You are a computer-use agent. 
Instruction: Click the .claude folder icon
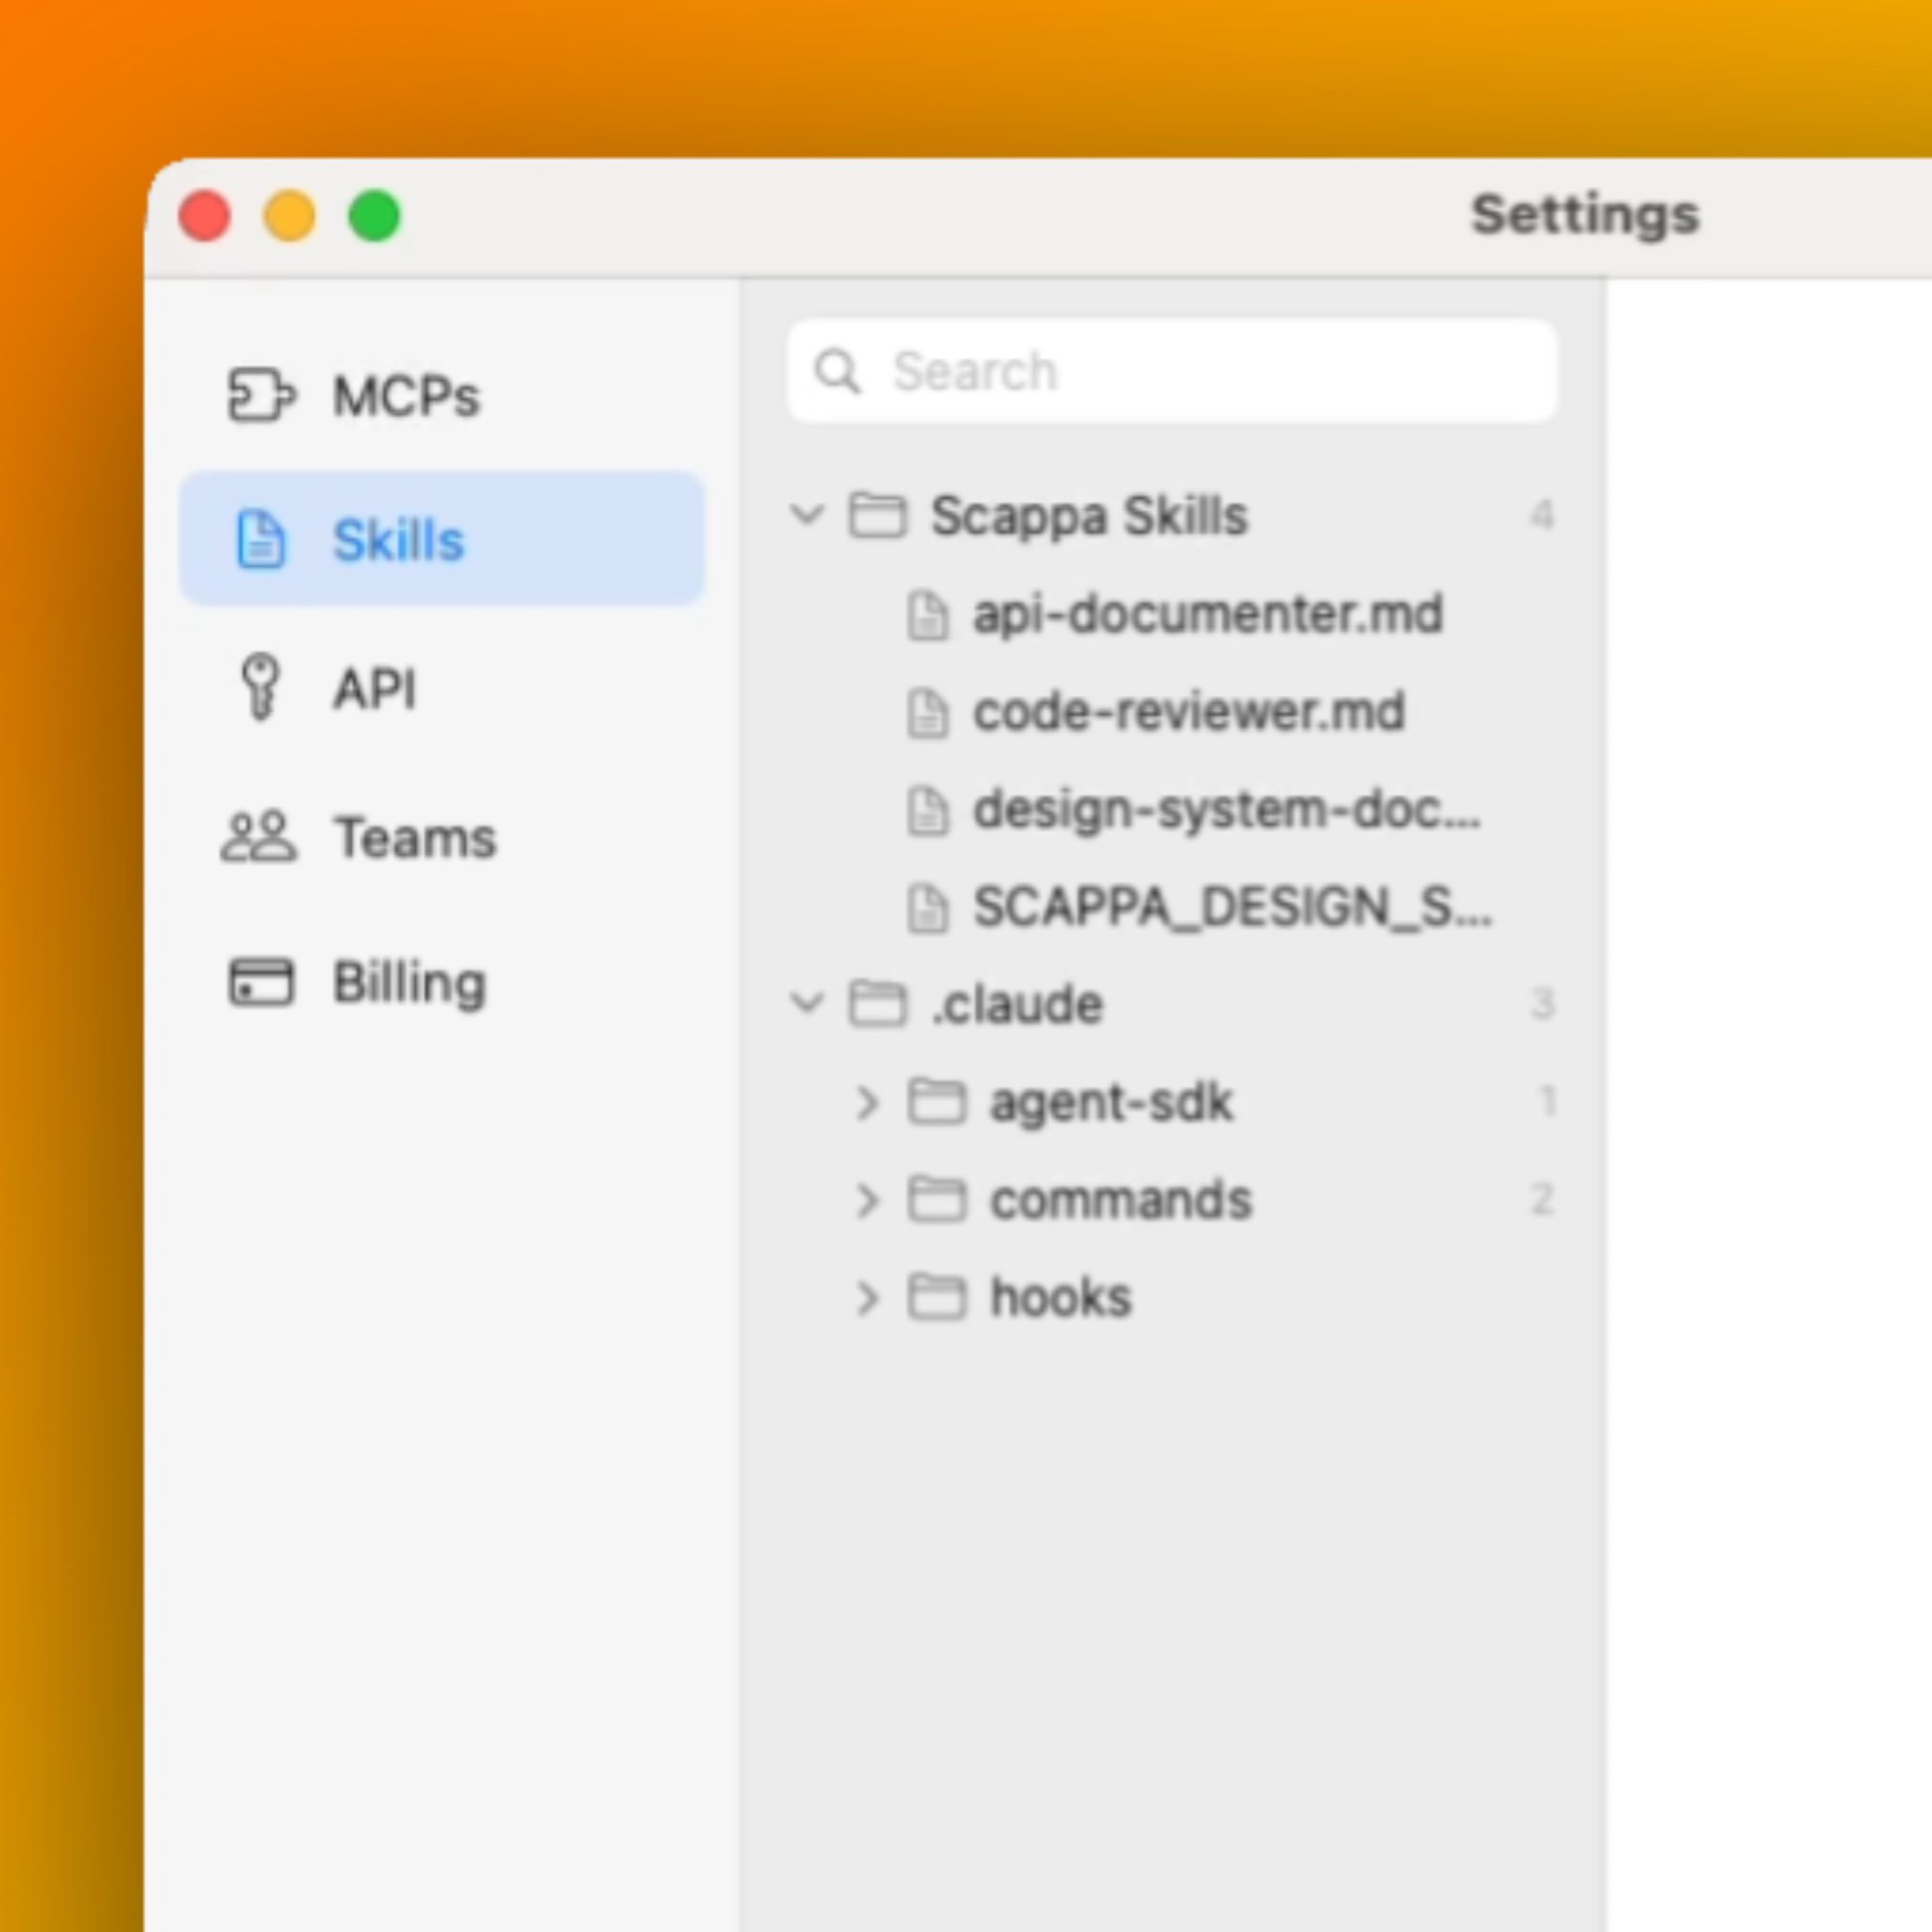(877, 1004)
